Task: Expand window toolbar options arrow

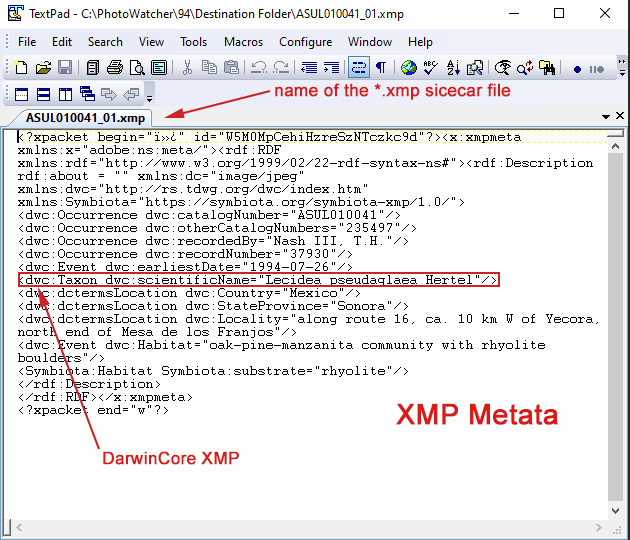Action: point(149,98)
